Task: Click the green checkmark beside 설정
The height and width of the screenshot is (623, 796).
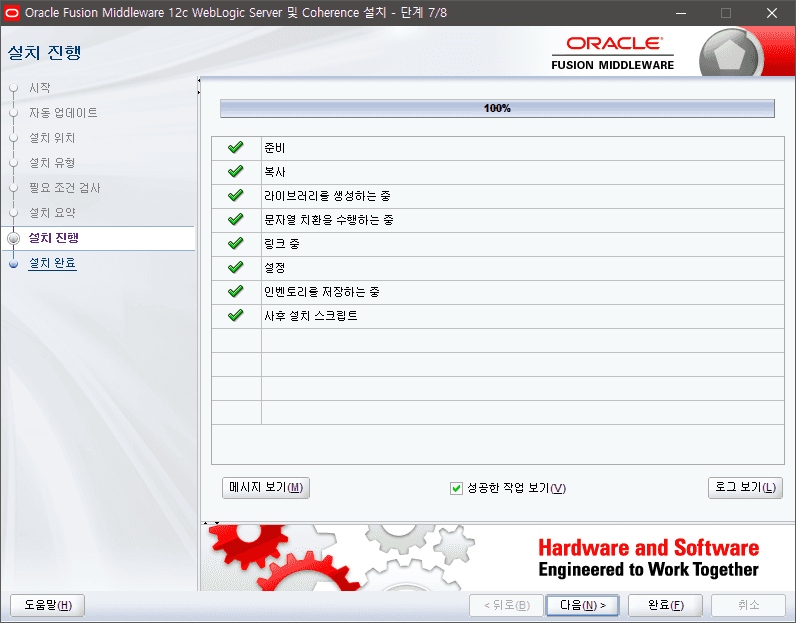Action: tap(236, 268)
